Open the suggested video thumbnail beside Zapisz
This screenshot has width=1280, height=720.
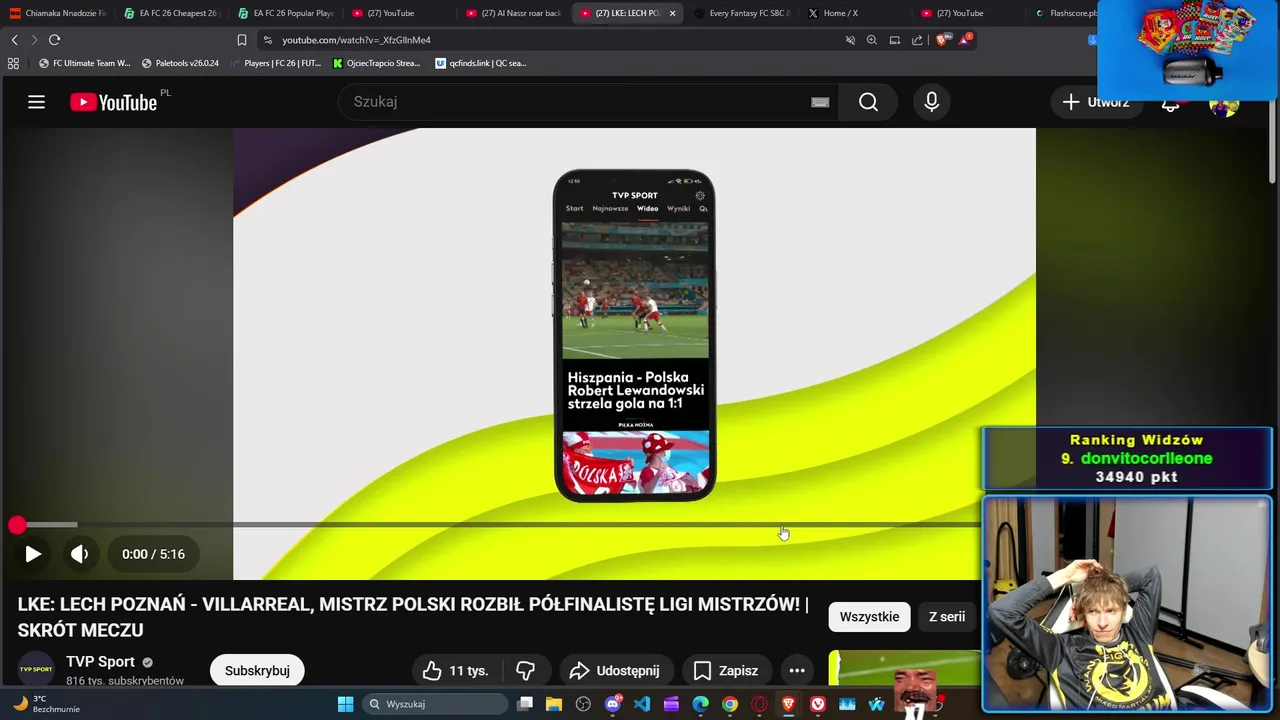coord(905,668)
